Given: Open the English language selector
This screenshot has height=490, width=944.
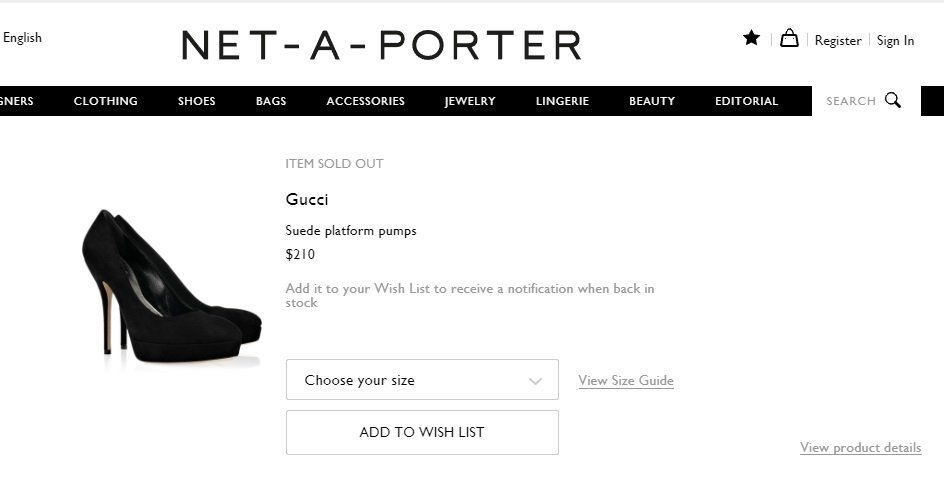Looking at the screenshot, I should [22, 38].
